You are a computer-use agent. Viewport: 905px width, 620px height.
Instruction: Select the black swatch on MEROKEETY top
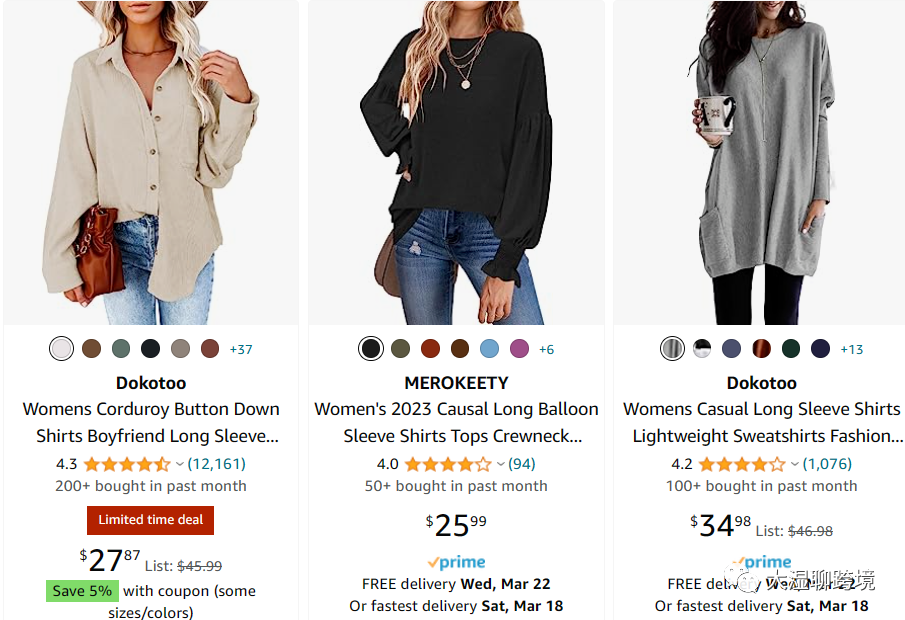(x=371, y=349)
